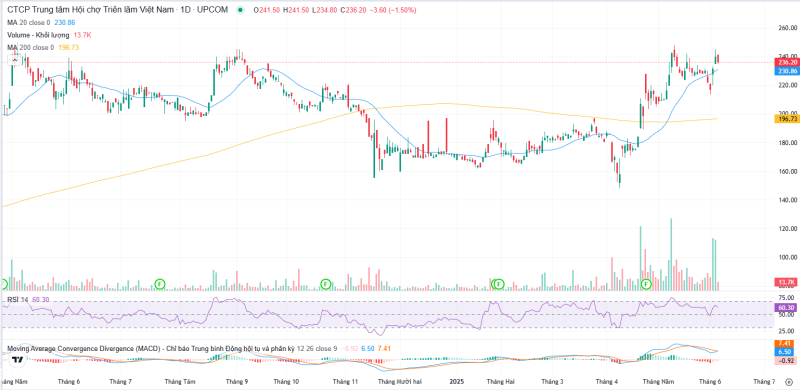Click the Tháng Mười hai time axis label
800x390 pixels.
(x=399, y=381)
